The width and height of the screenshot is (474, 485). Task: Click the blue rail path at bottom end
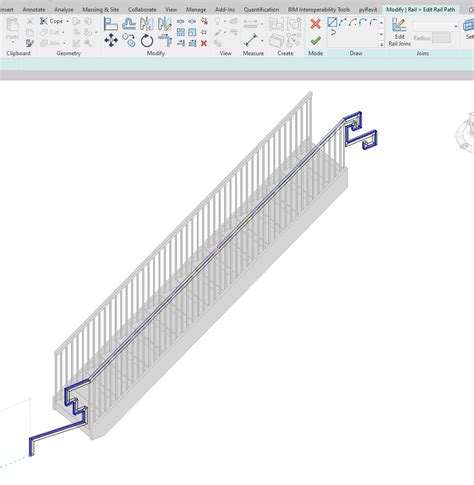[32, 447]
